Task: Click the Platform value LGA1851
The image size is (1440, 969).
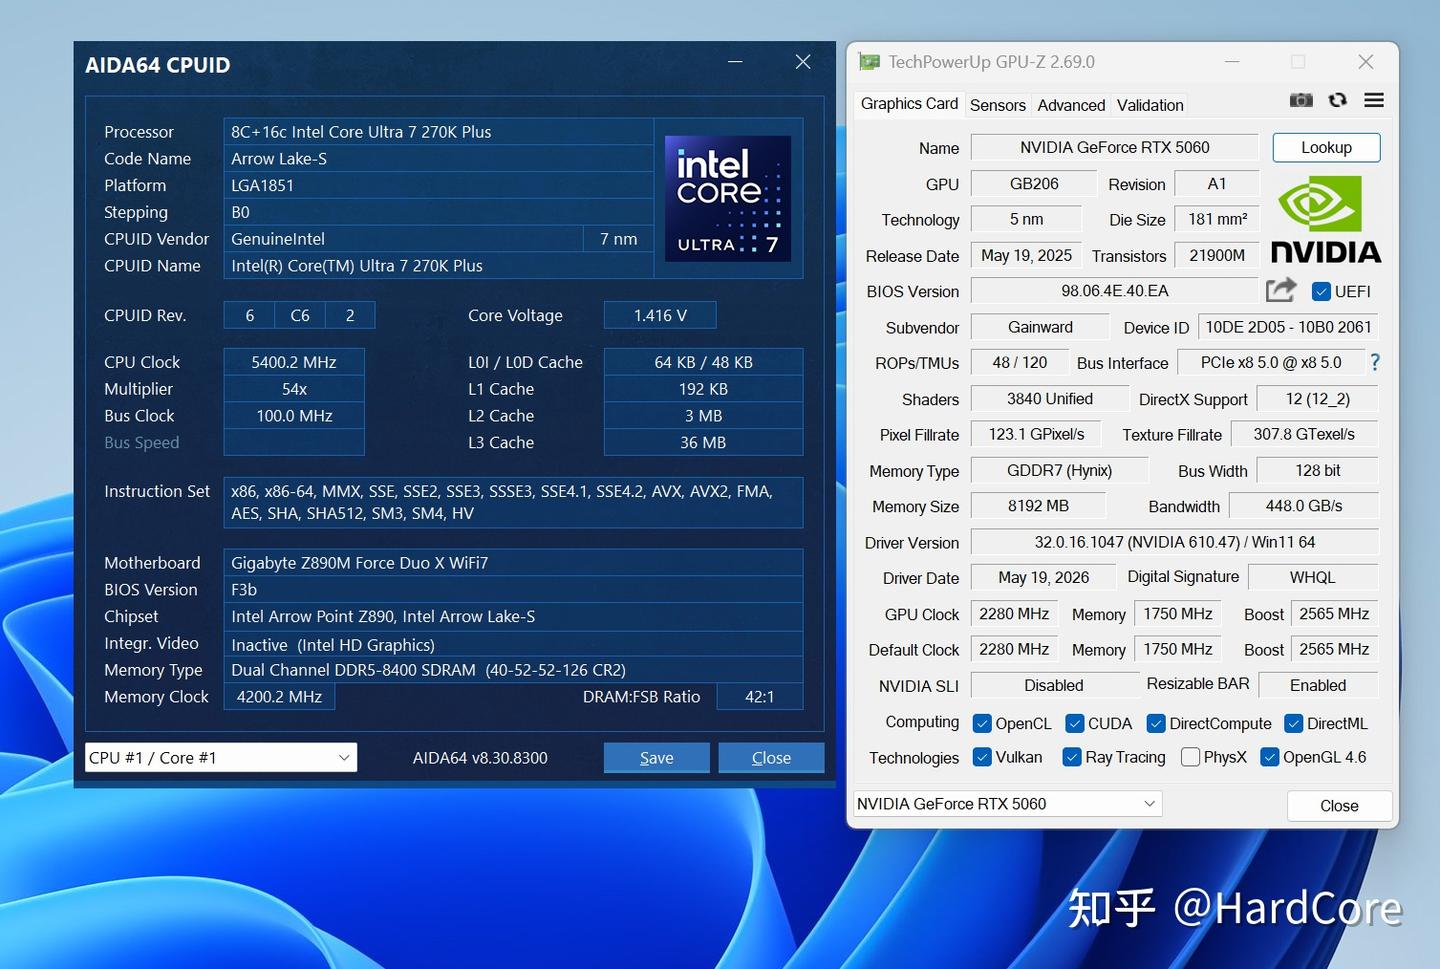Action: click(x=438, y=186)
